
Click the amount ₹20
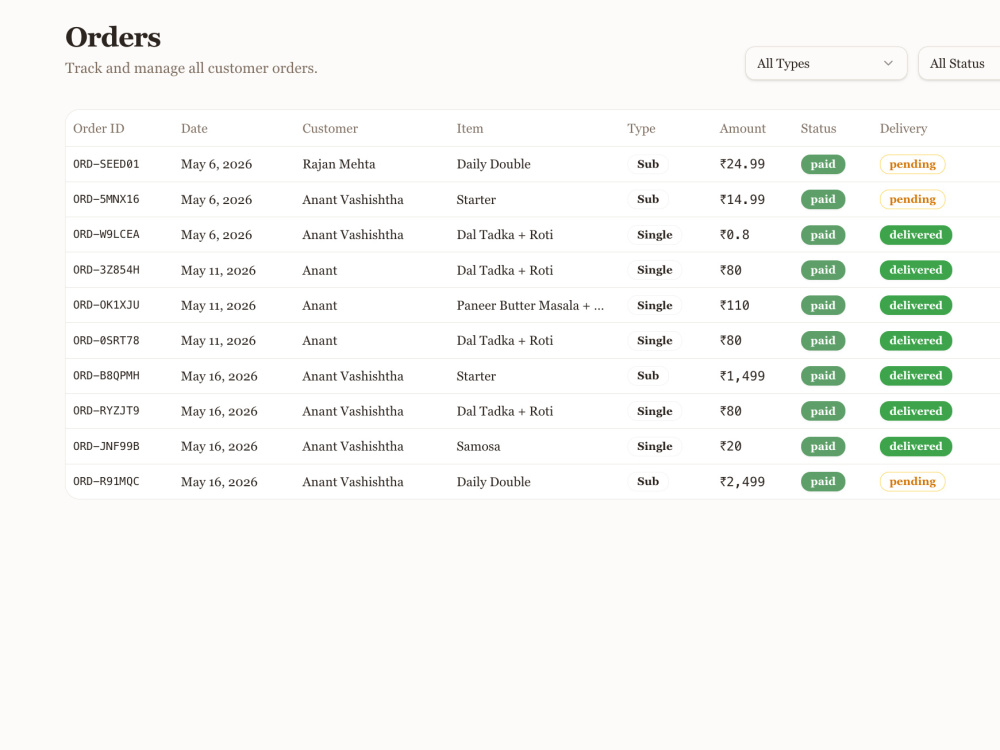[731, 446]
